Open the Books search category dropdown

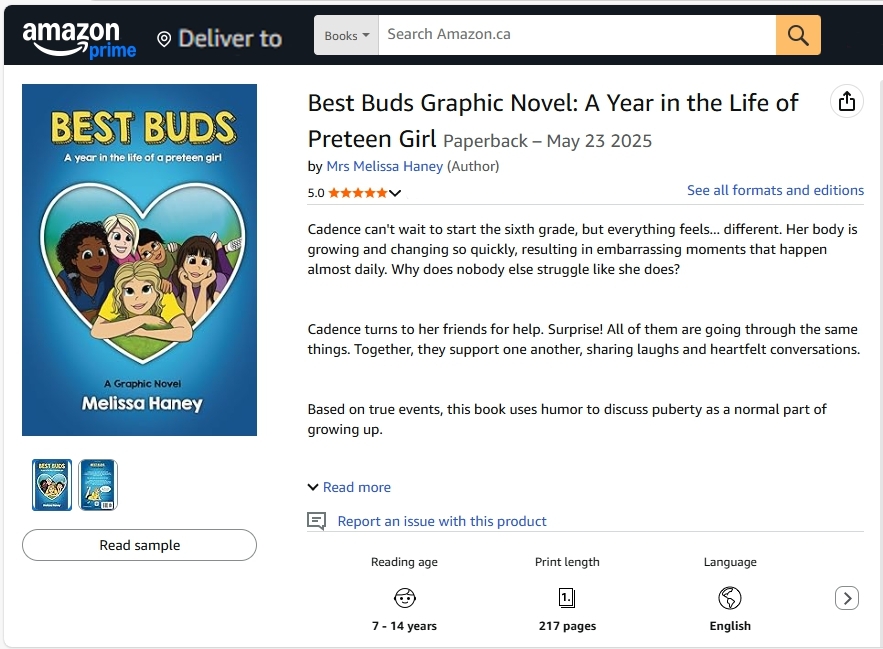pos(347,35)
